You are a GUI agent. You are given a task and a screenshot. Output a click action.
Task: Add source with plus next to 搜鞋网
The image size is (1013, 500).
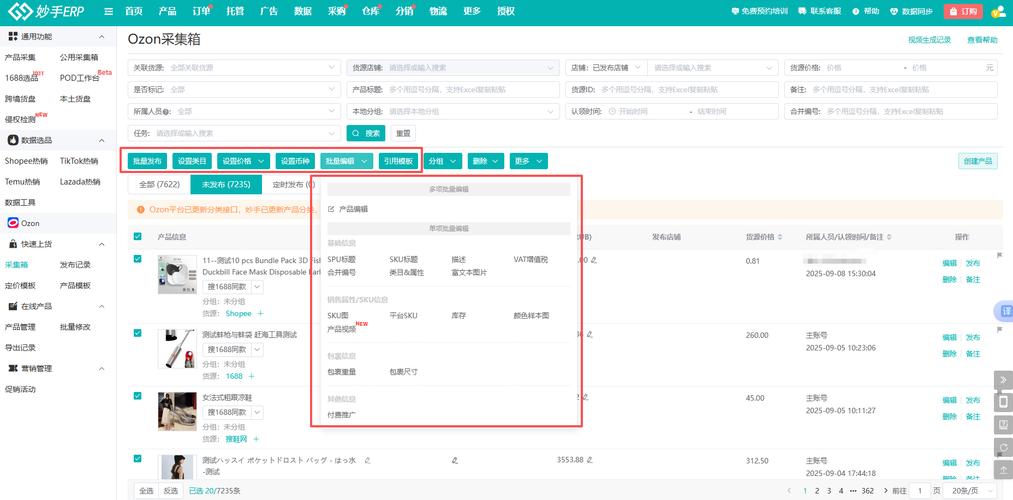(x=256, y=439)
